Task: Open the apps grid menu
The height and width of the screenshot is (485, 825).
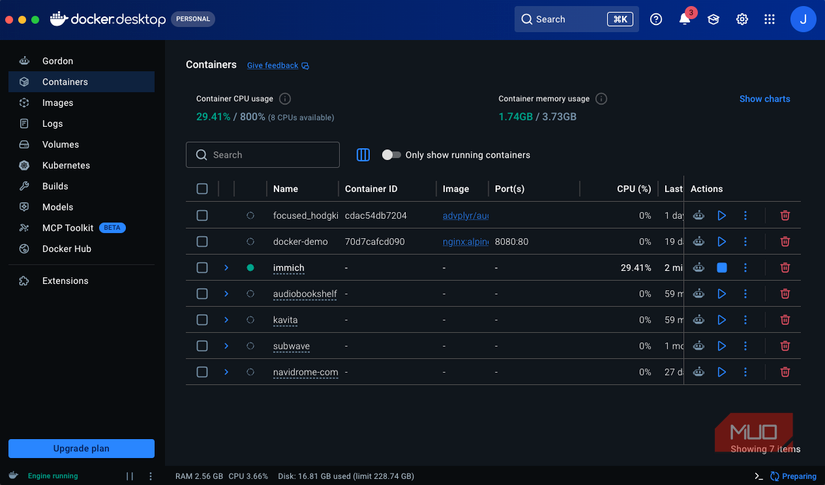Action: (769, 19)
